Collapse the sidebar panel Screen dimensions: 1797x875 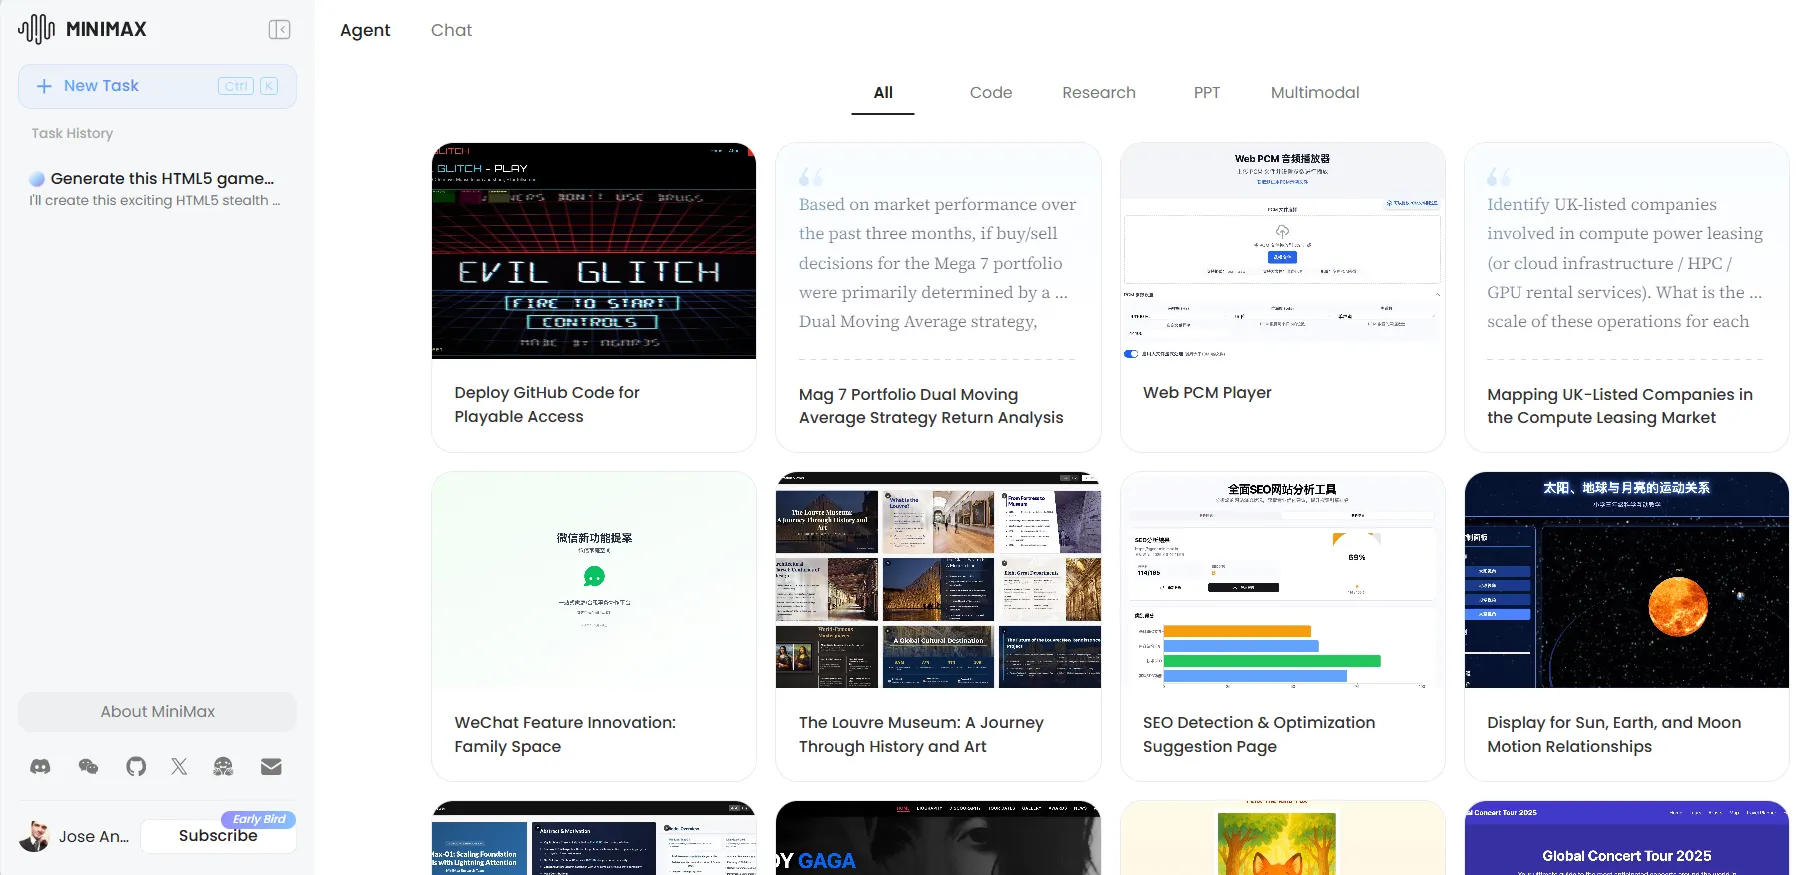click(280, 30)
